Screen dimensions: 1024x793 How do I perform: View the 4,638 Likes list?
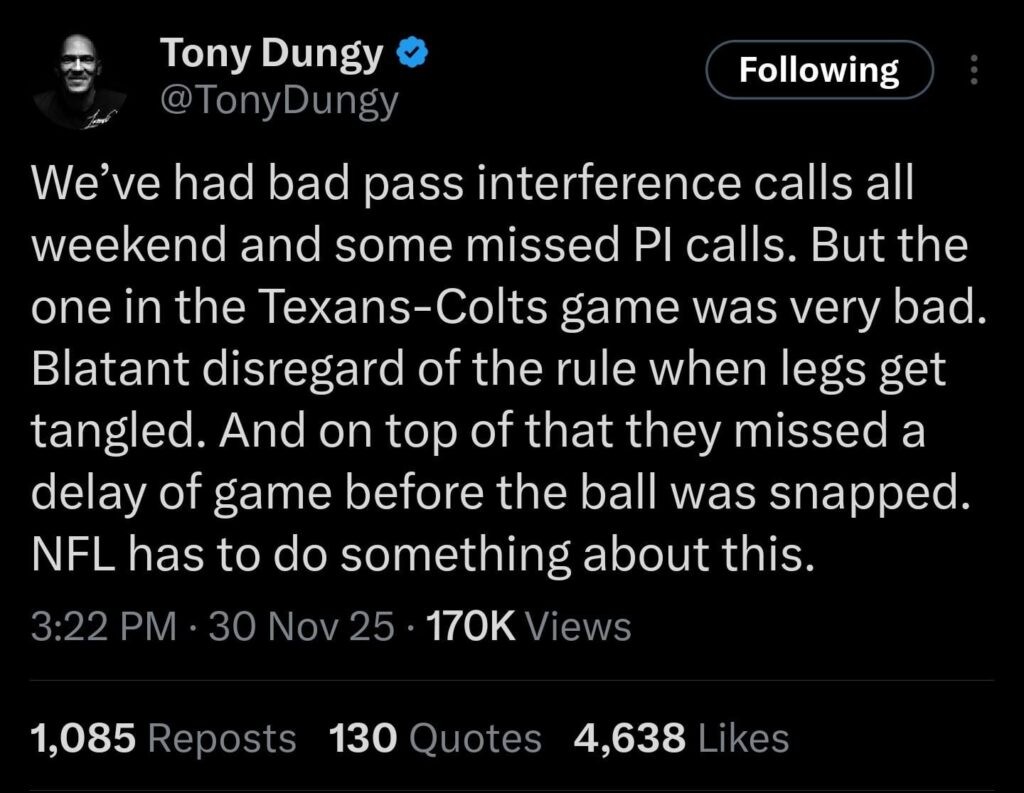[x=681, y=739]
